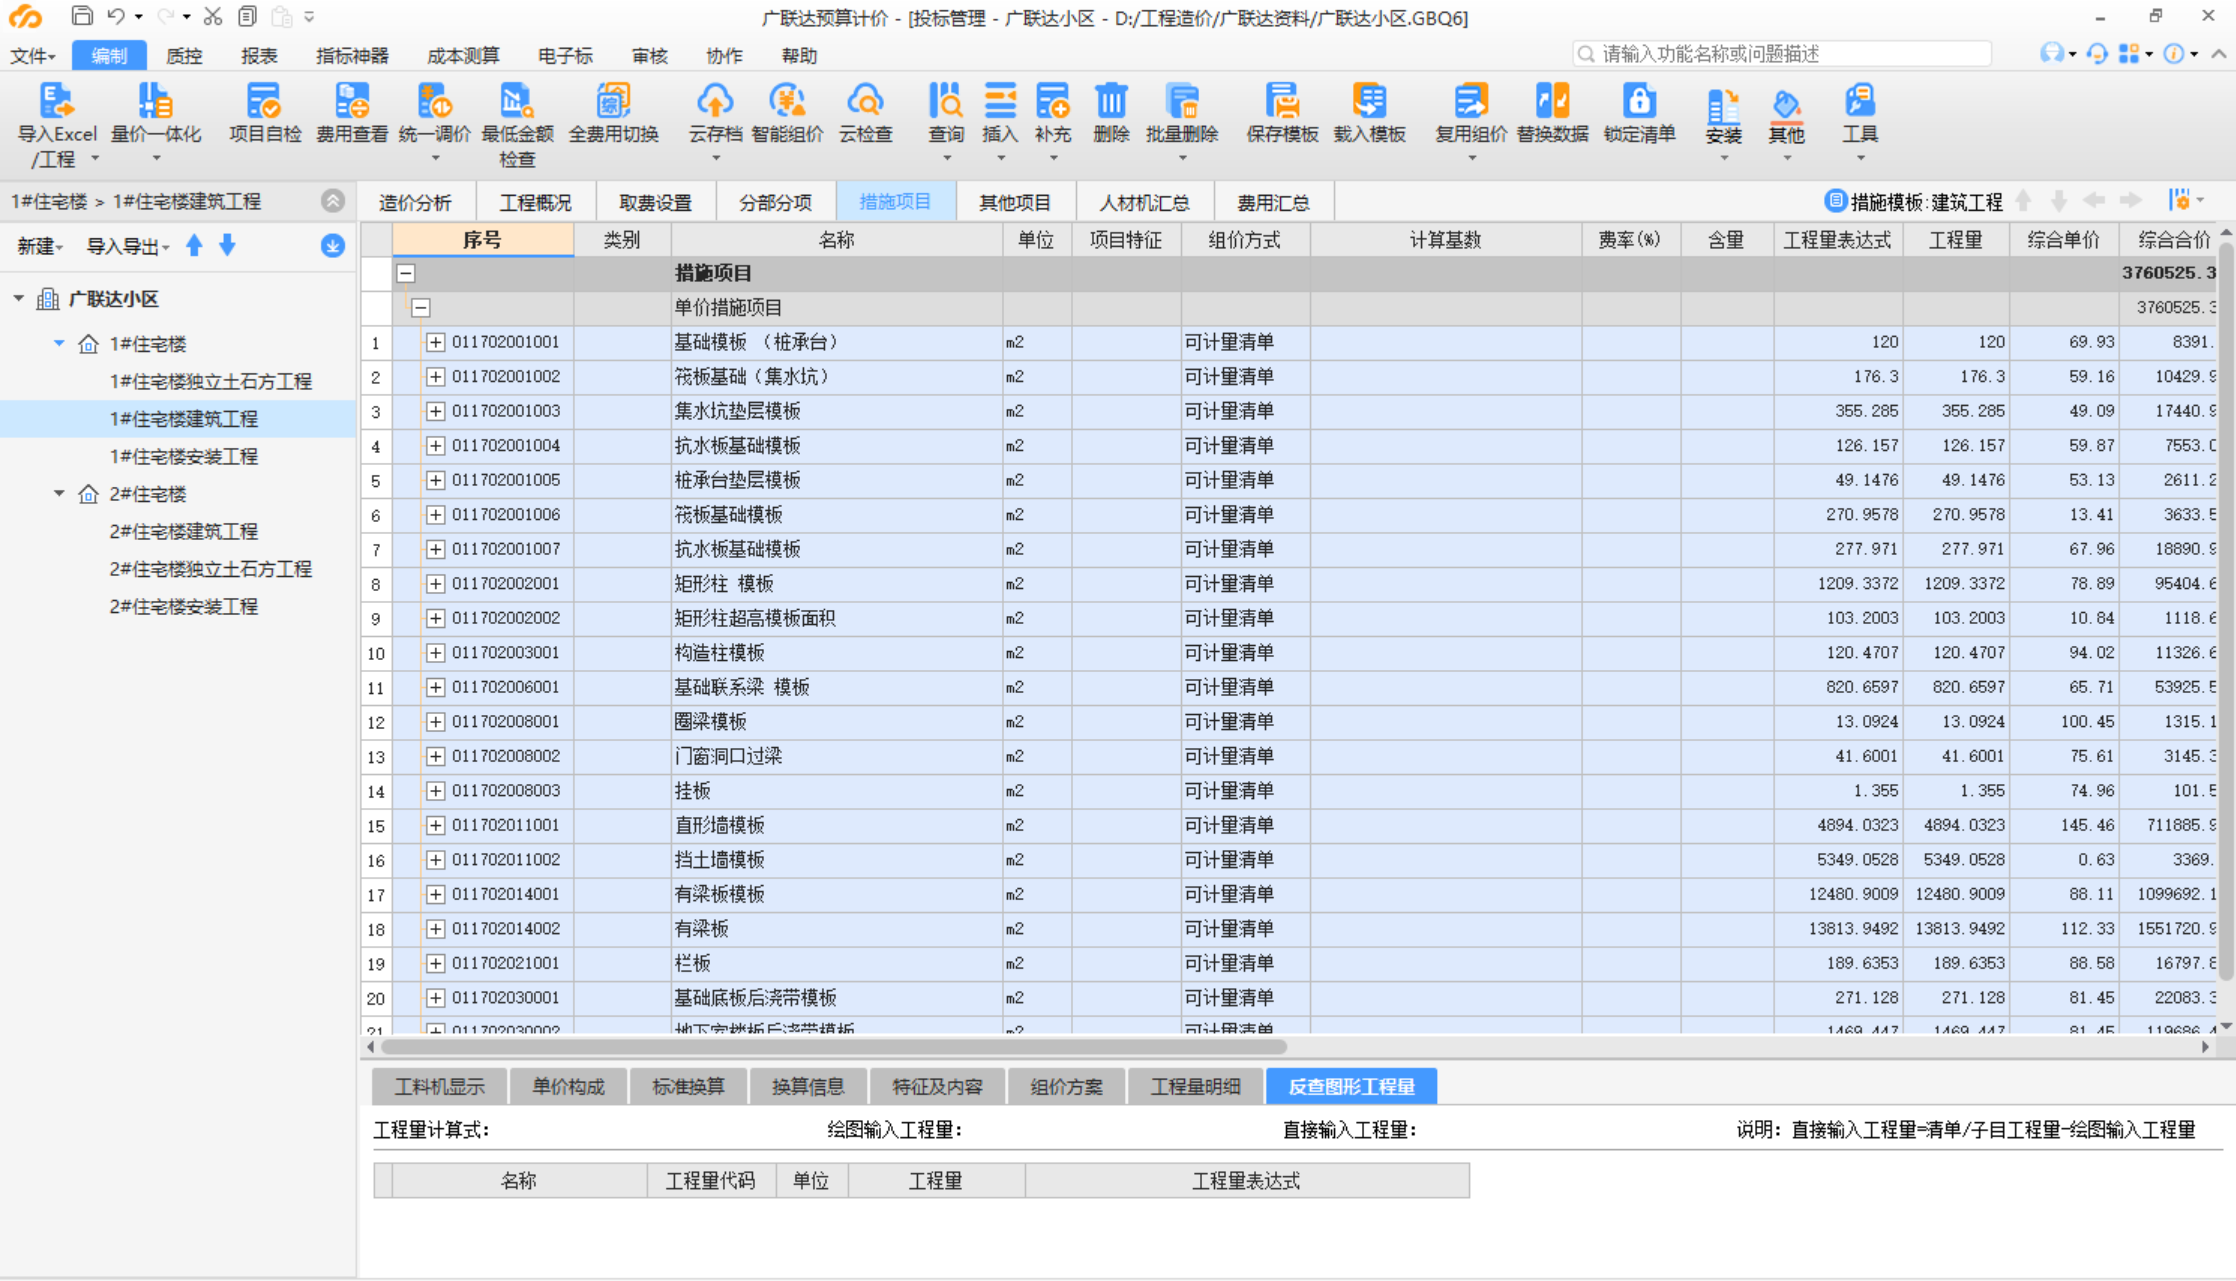Switch to the 质控 ribbon tab

click(x=184, y=55)
